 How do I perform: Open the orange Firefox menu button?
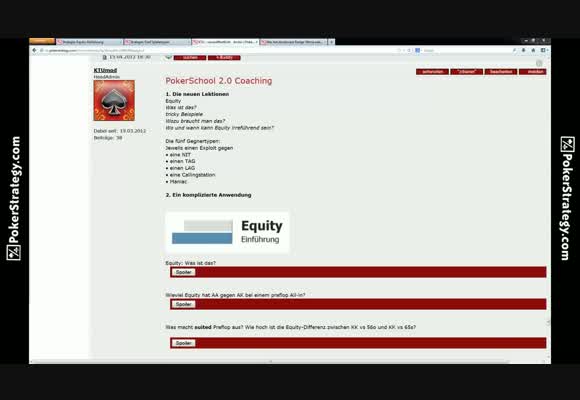[x=42, y=41]
